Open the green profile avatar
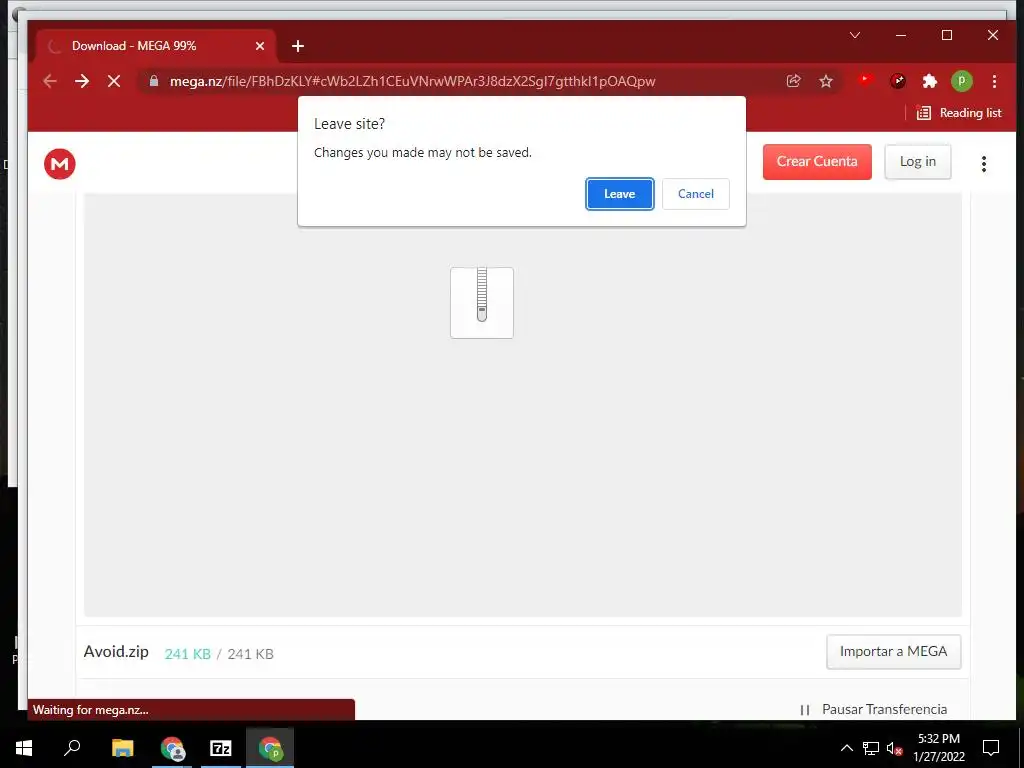1024x768 pixels. 961,81
